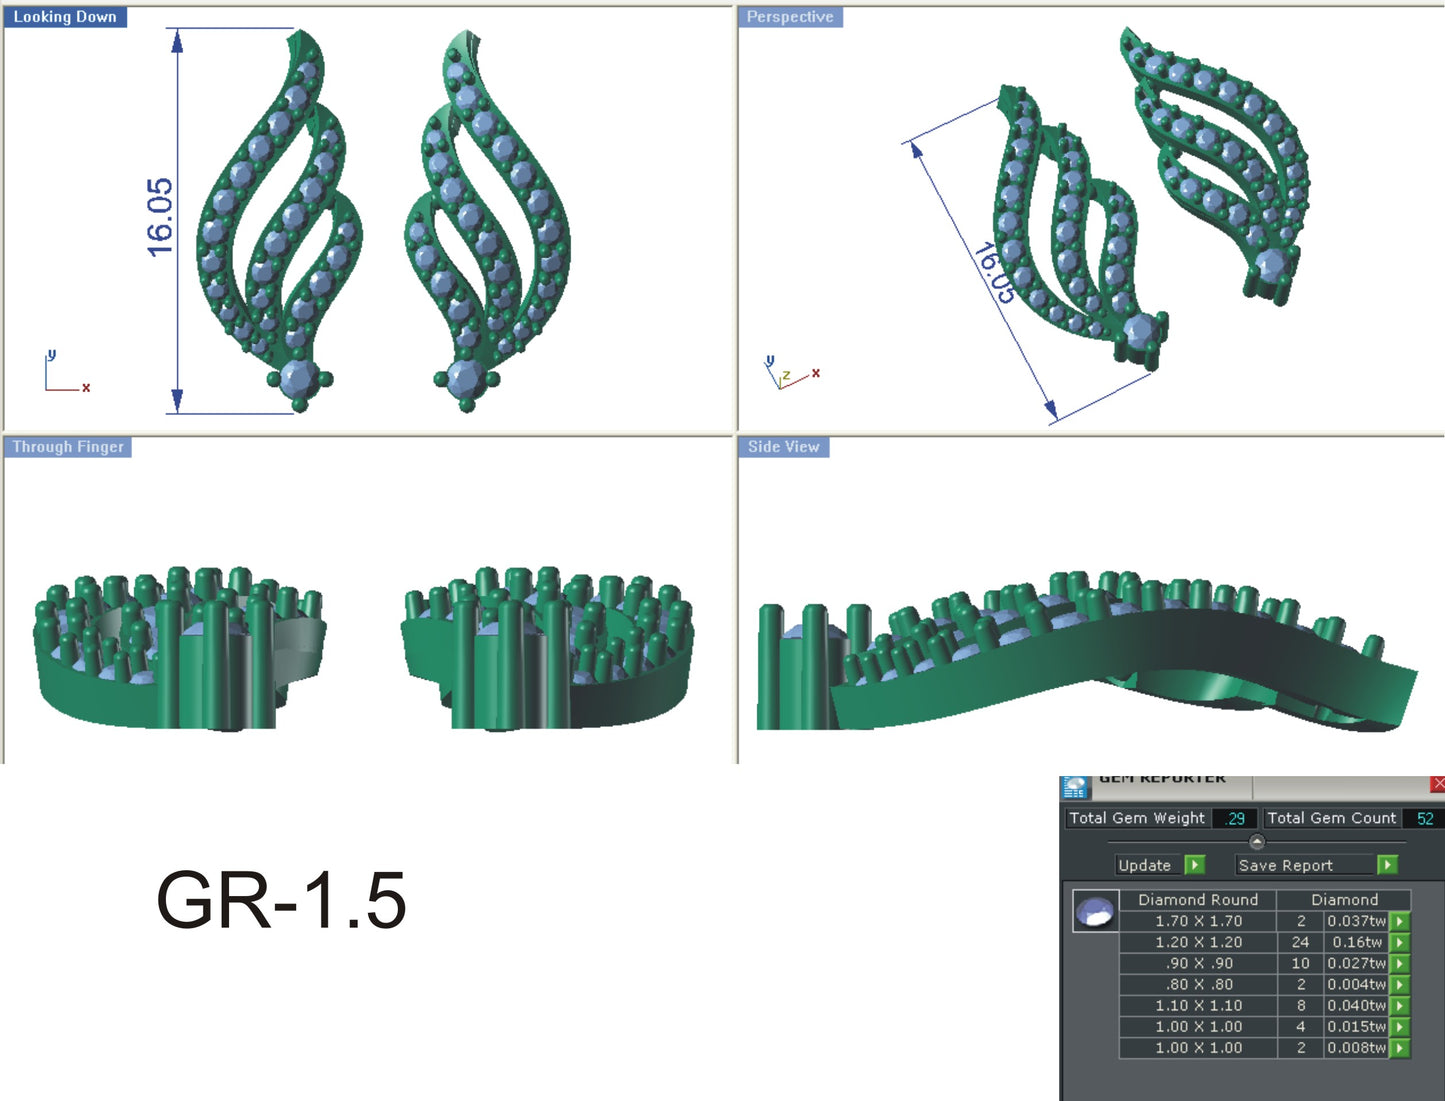This screenshot has height=1101, width=1445.
Task: Click the green arrow beside Save Report
Action: click(1387, 865)
